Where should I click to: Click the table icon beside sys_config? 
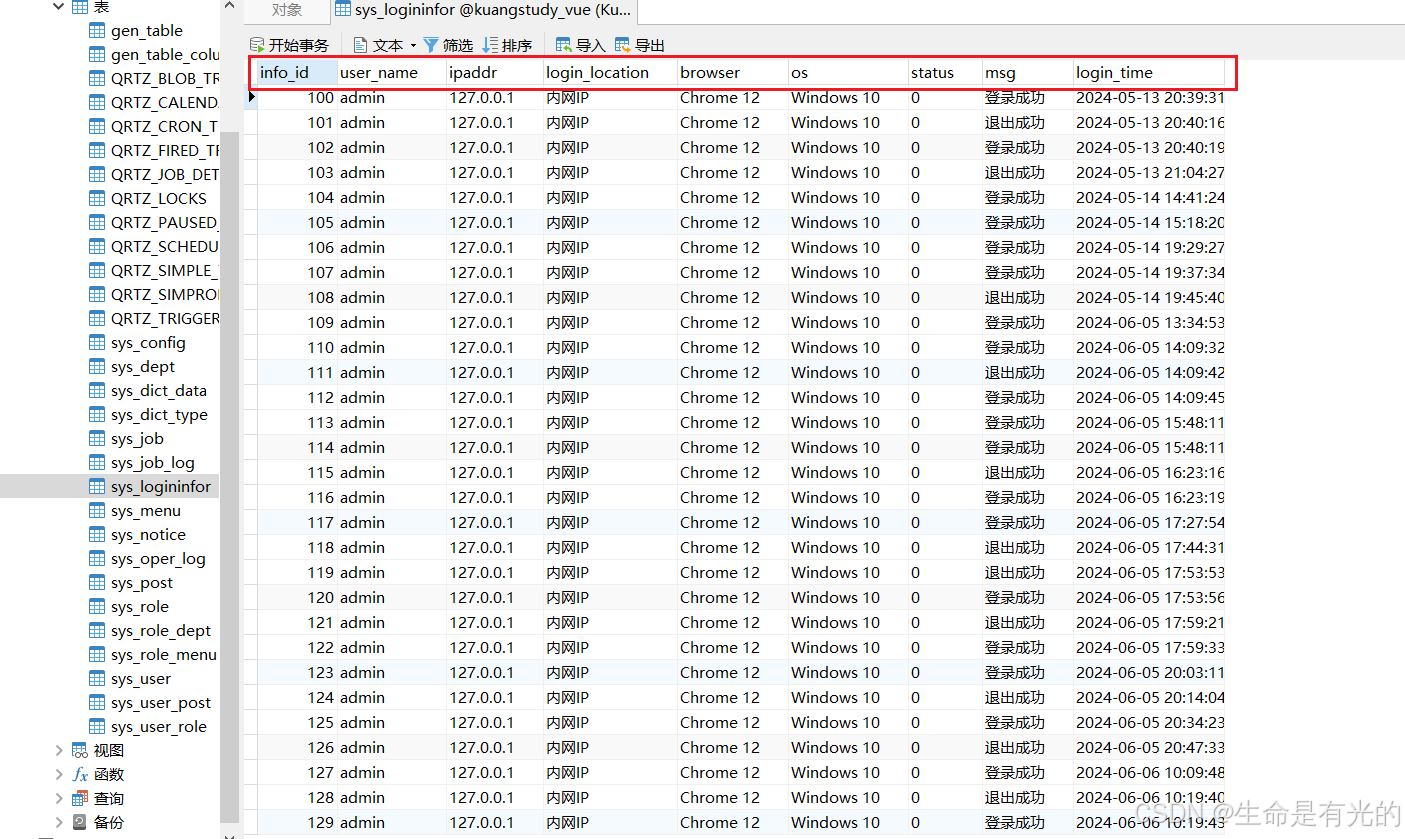coord(97,343)
